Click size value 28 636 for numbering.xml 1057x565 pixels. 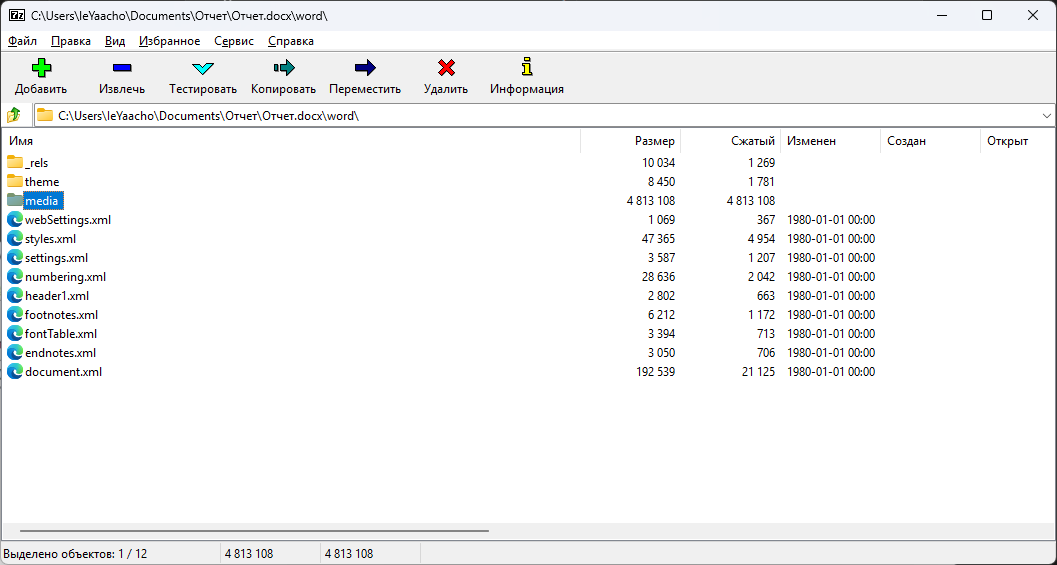[659, 276]
